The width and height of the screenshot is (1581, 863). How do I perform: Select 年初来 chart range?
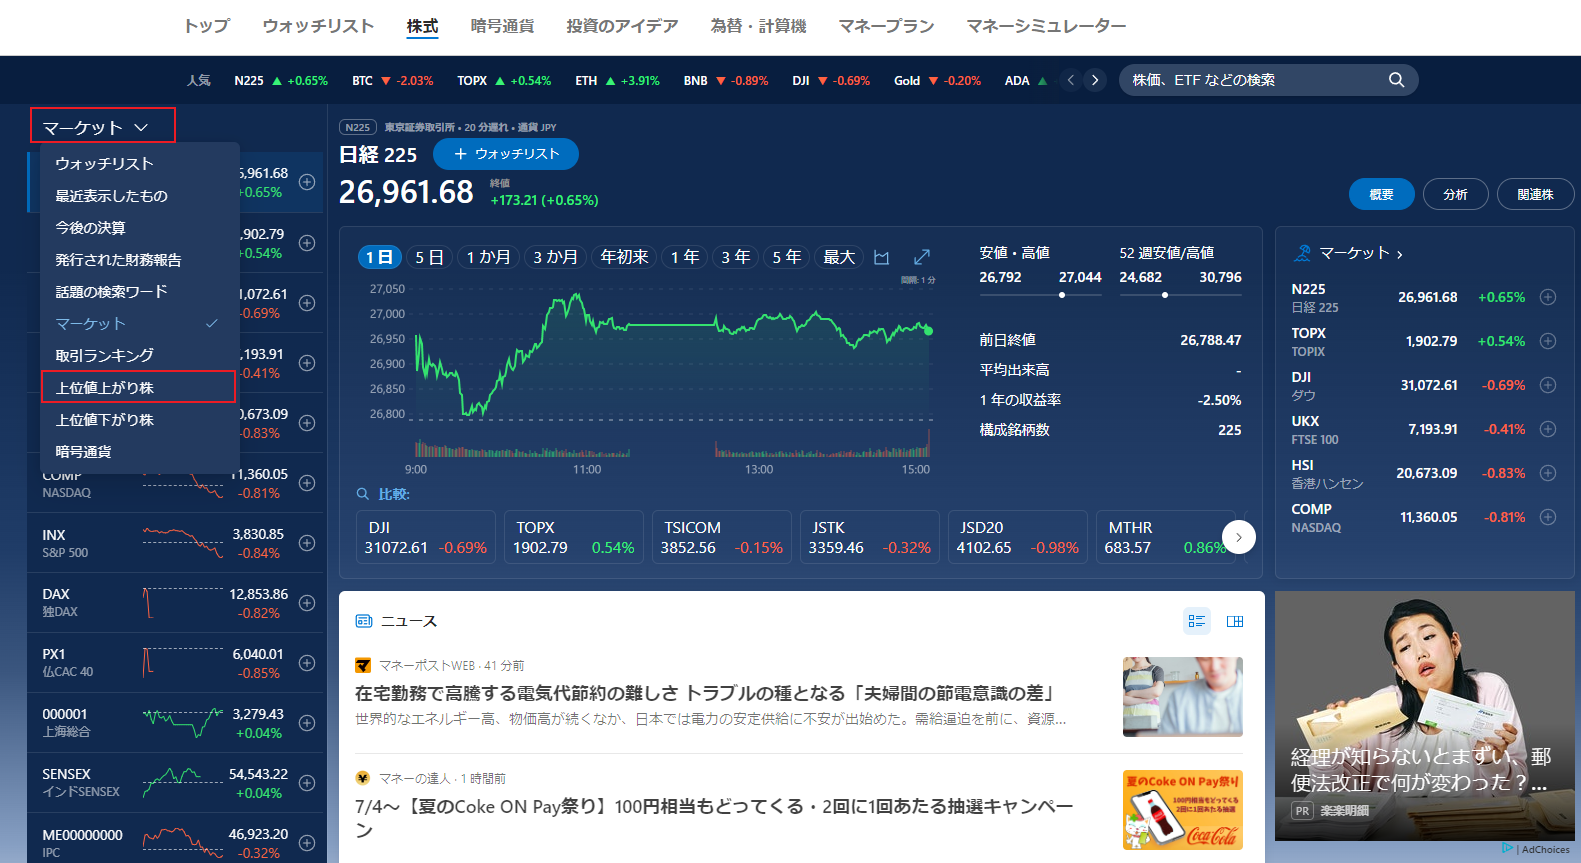click(624, 258)
